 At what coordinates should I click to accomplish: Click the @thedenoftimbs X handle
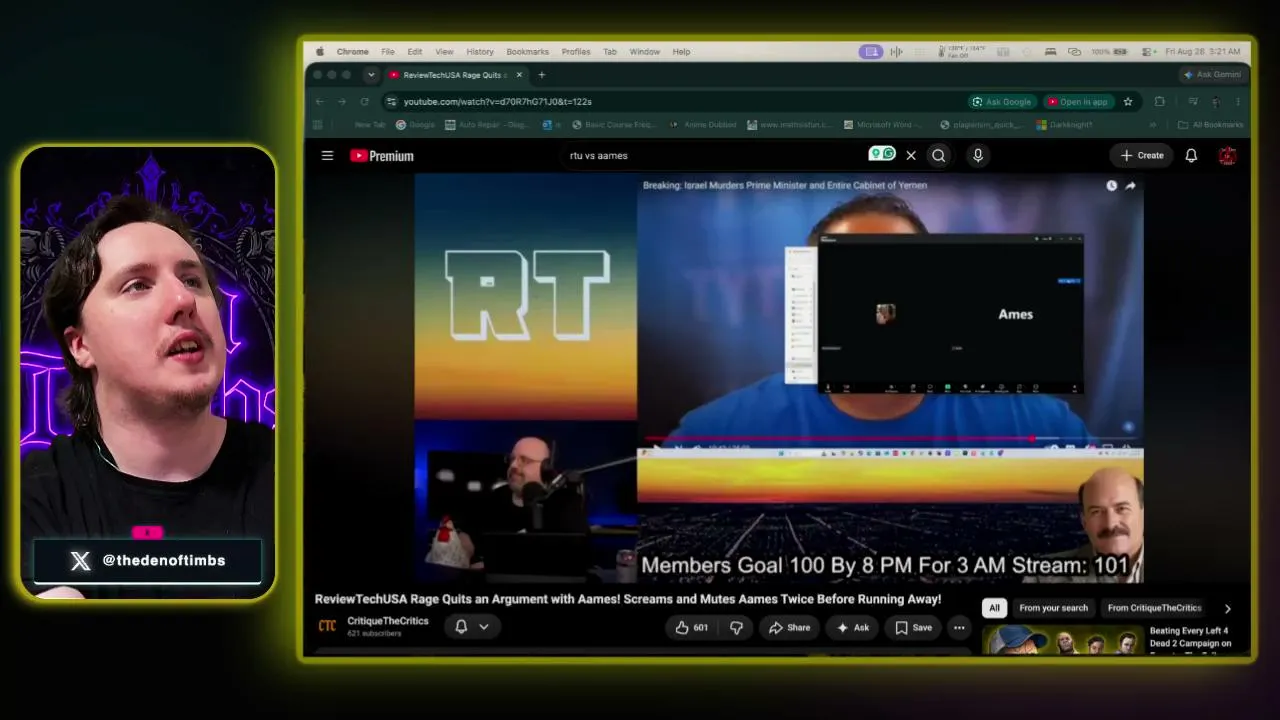(164, 561)
